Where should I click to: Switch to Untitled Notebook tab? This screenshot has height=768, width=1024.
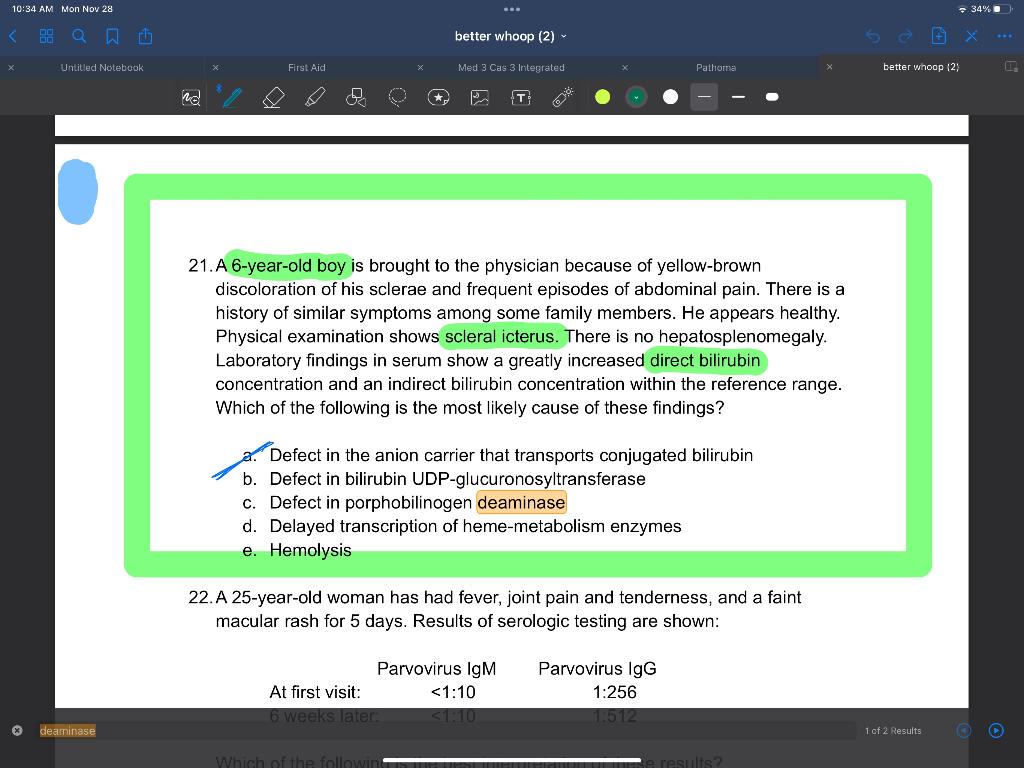point(102,67)
